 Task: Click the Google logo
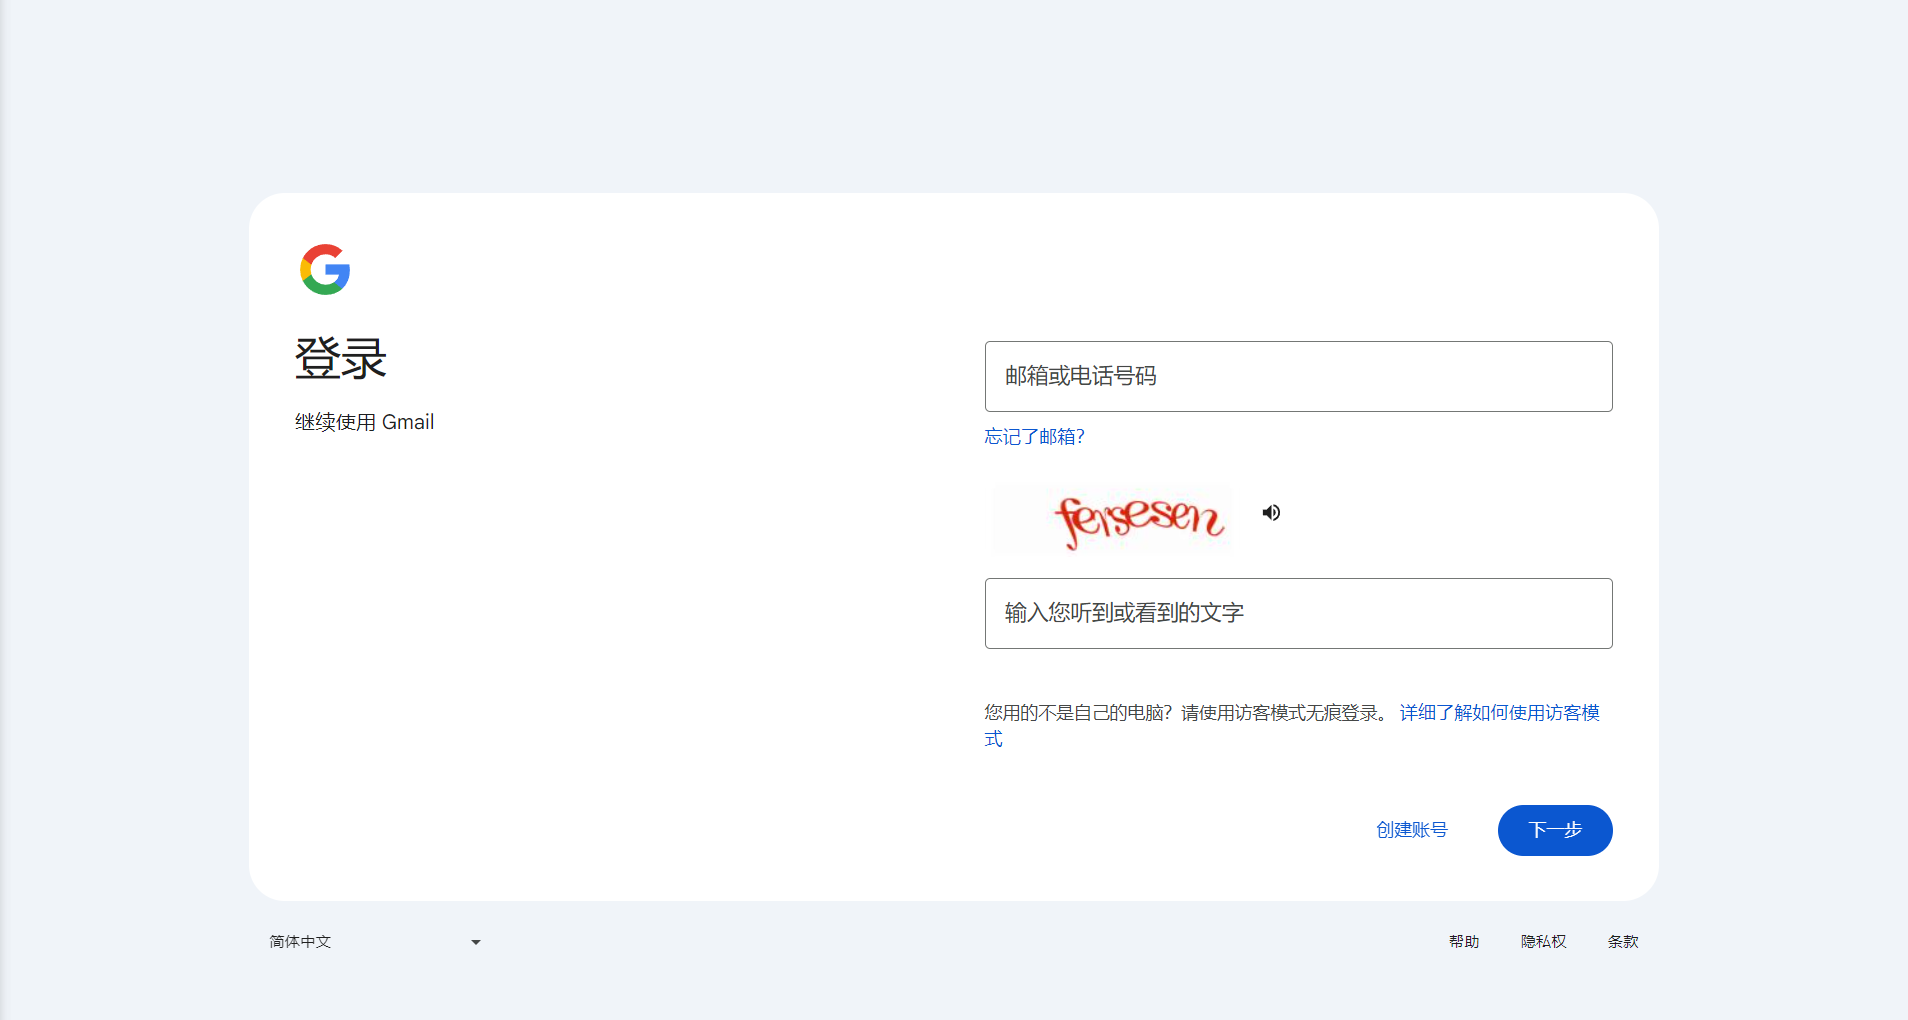point(324,269)
